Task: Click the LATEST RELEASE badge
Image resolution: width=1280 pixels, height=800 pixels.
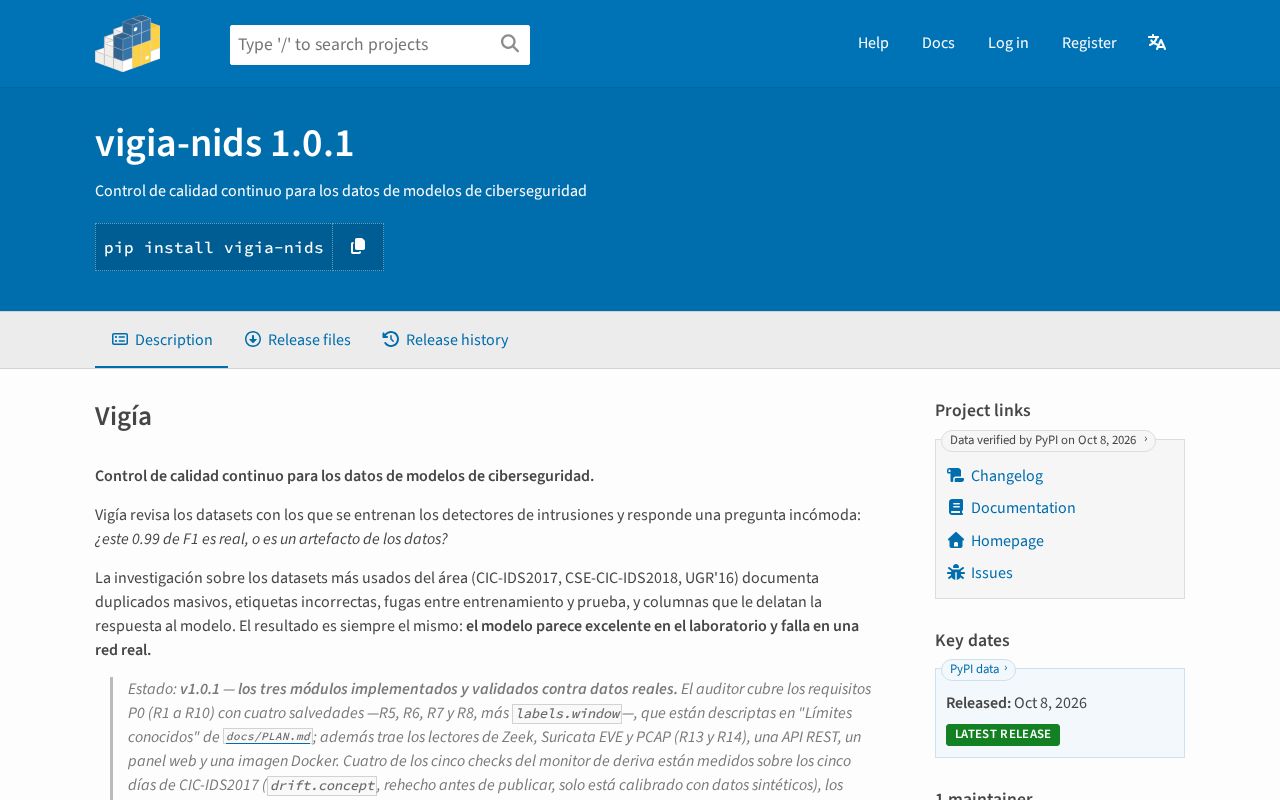Action: tap(1003, 735)
